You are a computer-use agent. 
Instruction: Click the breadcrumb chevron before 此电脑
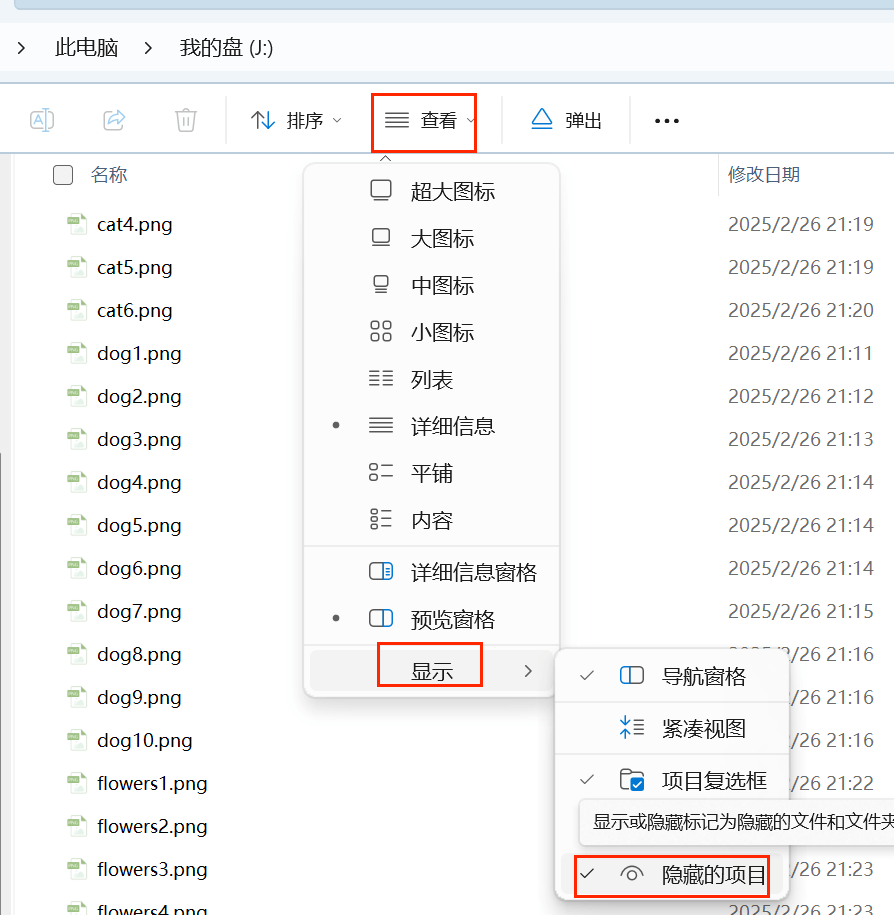click(x=21, y=47)
